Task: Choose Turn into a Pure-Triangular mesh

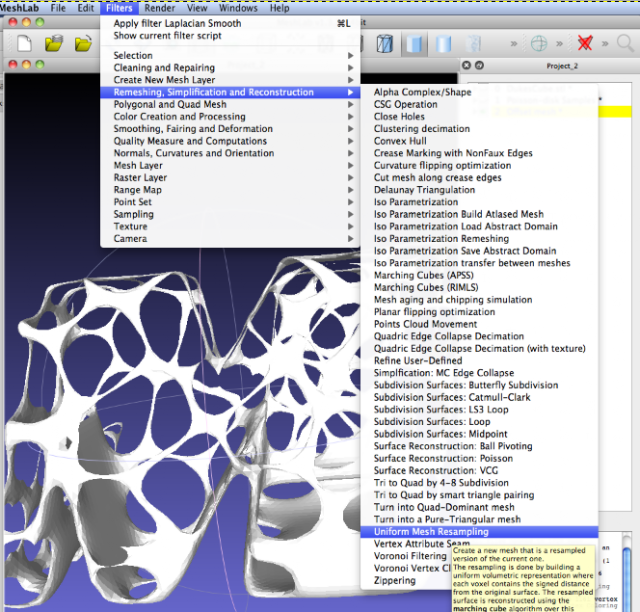Action: [480, 519]
